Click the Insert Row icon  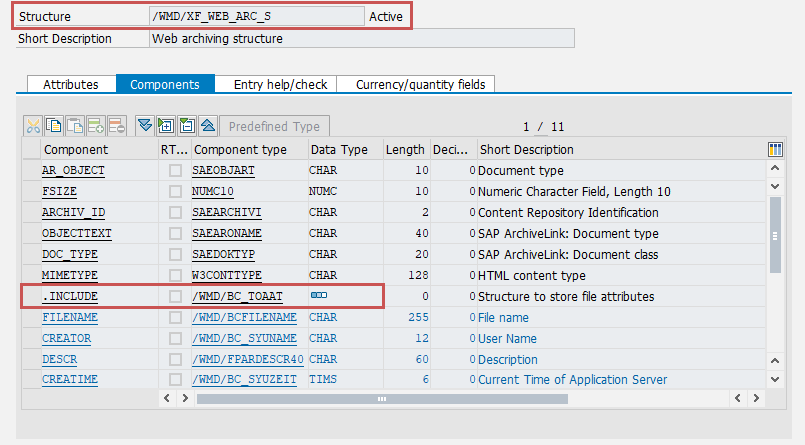pyautogui.click(x=96, y=126)
